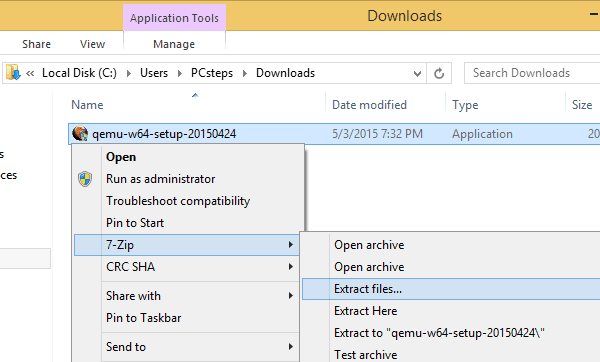
Task: Click the Downloads folder icon in the address bar
Action: tap(13, 73)
